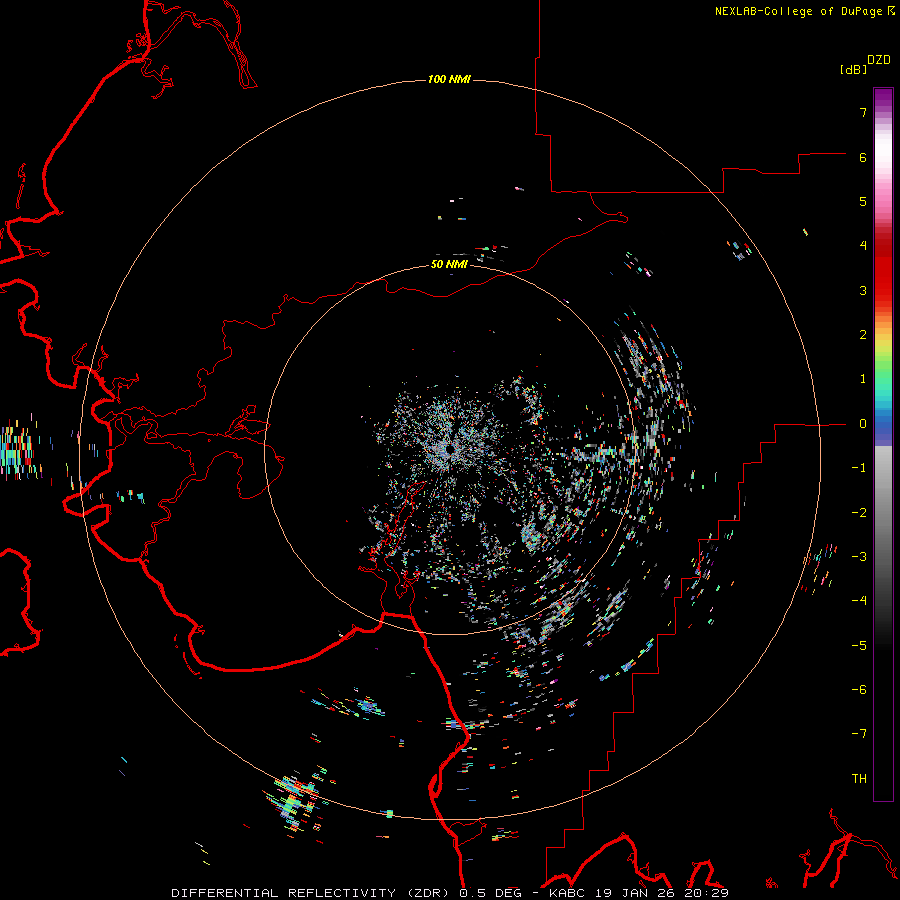Click the -6 value on the scale

[859, 690]
